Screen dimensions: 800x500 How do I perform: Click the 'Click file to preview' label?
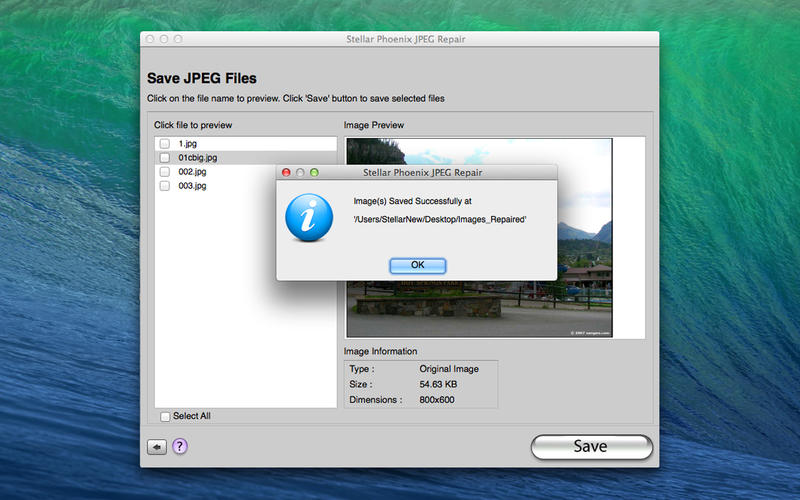click(x=193, y=125)
